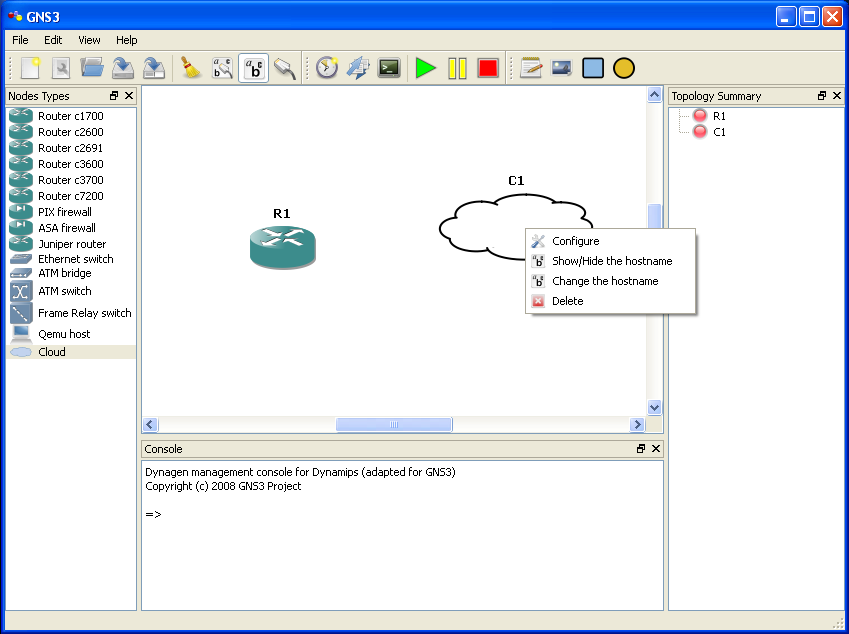Select ASA firewall node type
The width and height of the screenshot is (849, 634).
[71, 228]
